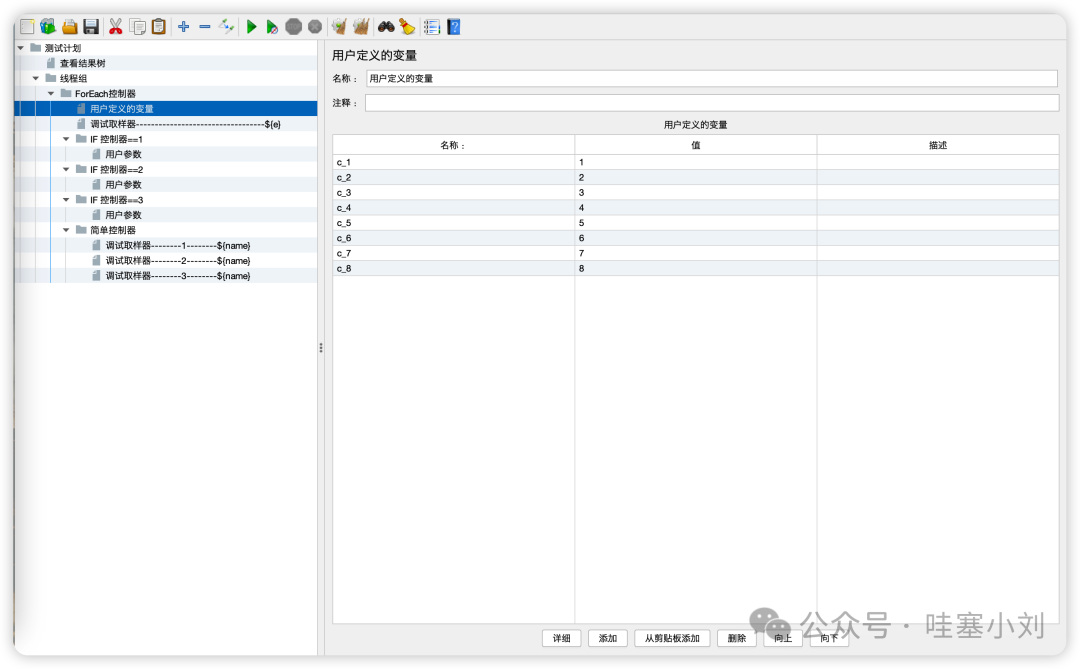Open Search with binoculars icon
1080x669 pixels.
click(386, 27)
